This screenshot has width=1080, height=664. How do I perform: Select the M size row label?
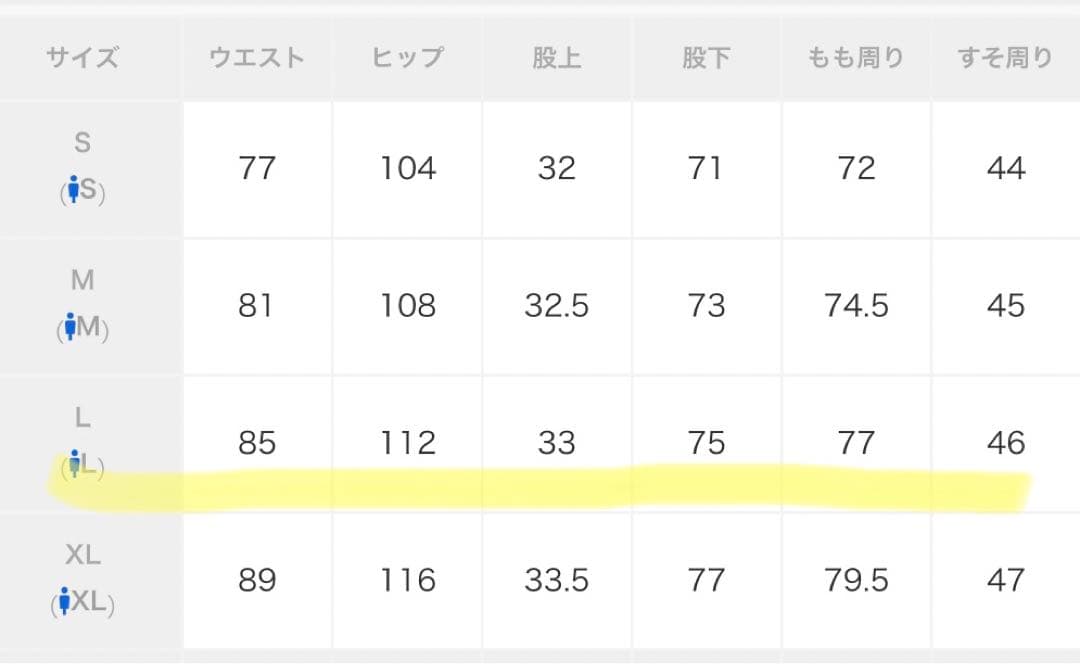(x=82, y=281)
